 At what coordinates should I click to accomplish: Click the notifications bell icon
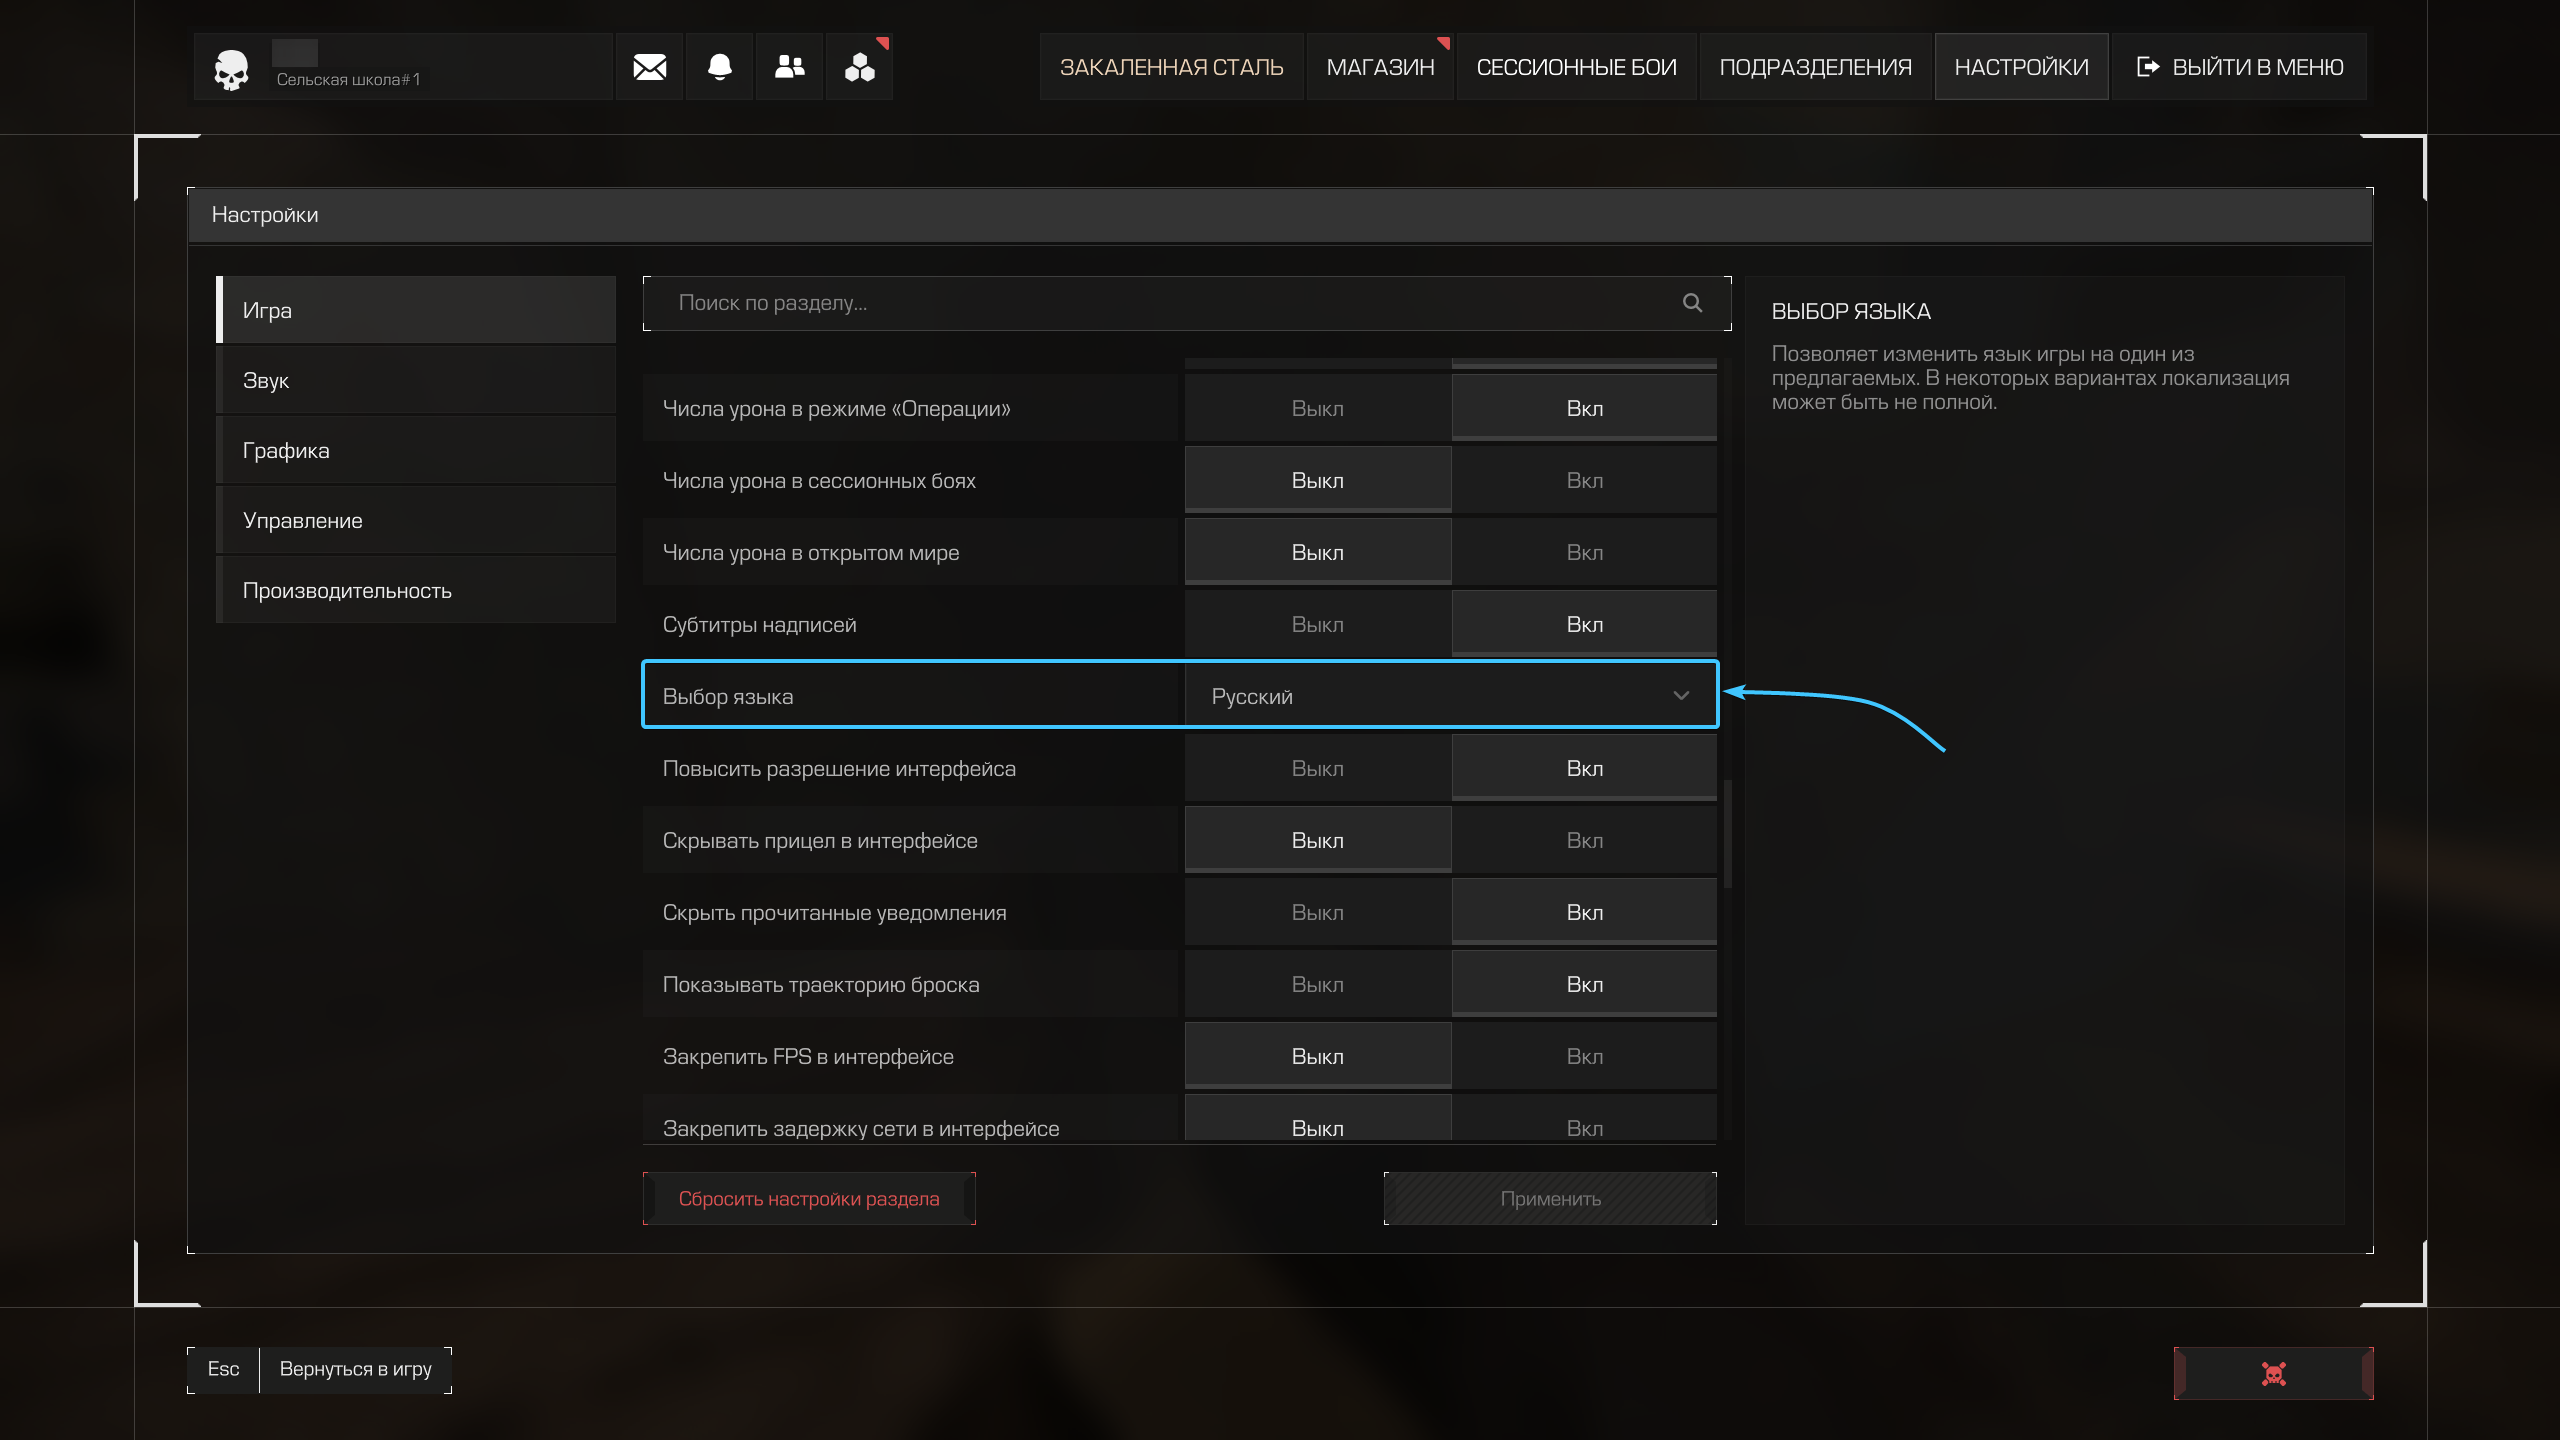[x=719, y=67]
